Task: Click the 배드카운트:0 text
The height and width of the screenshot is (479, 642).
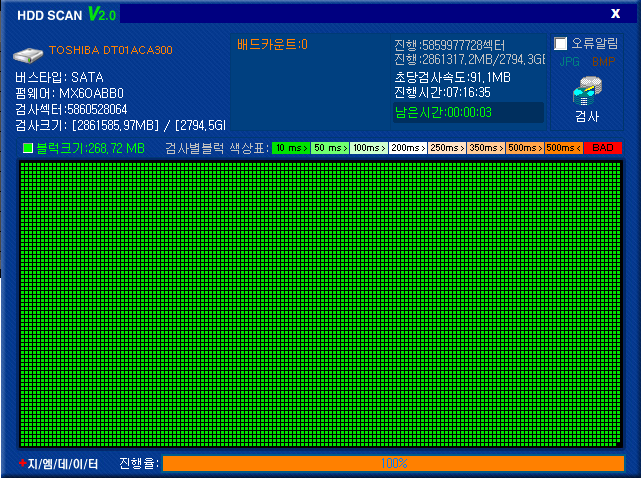Action: (272, 44)
